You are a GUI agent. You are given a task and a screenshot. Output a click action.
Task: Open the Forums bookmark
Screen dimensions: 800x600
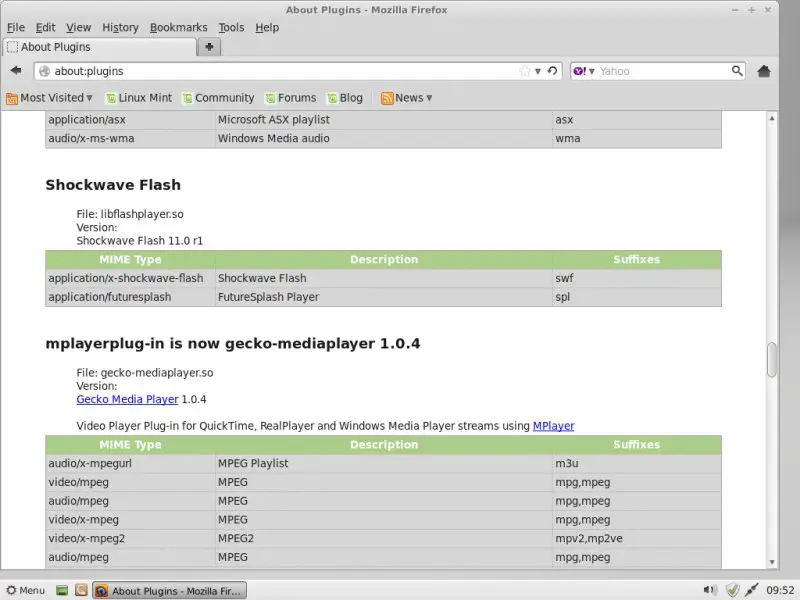[x=291, y=97]
